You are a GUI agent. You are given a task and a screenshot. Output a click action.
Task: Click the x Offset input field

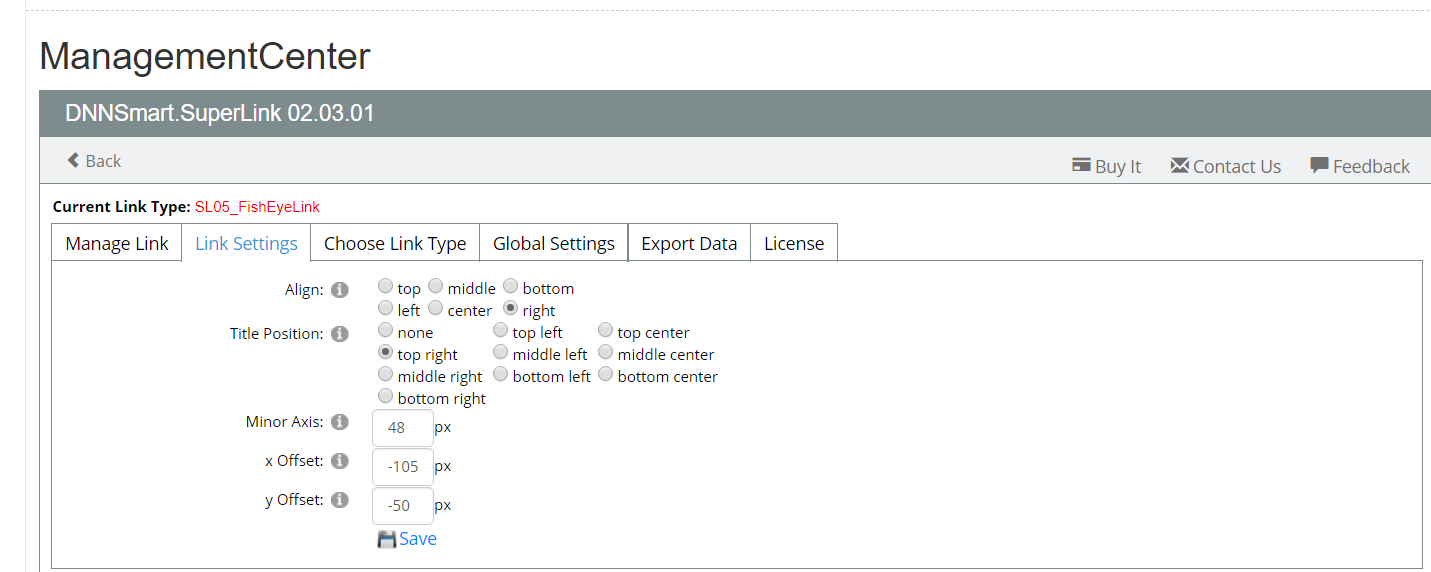(x=403, y=467)
